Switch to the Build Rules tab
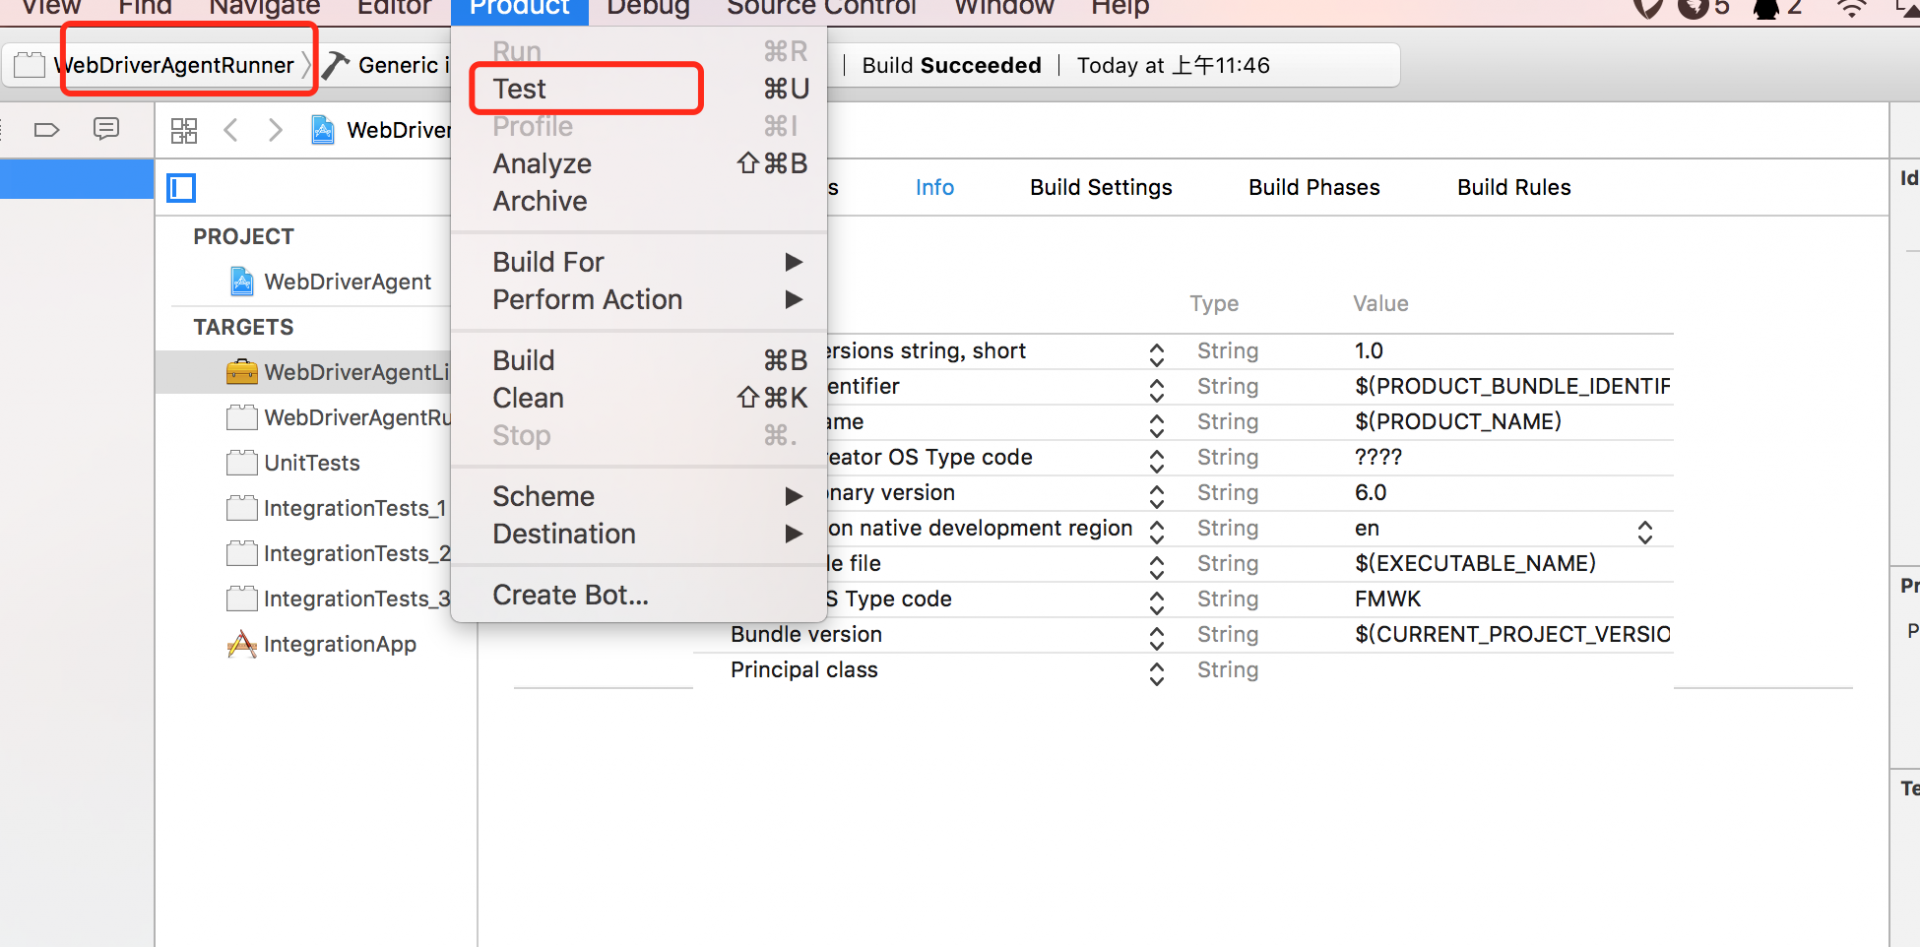Screen dimensions: 1920x947 (x=1514, y=187)
